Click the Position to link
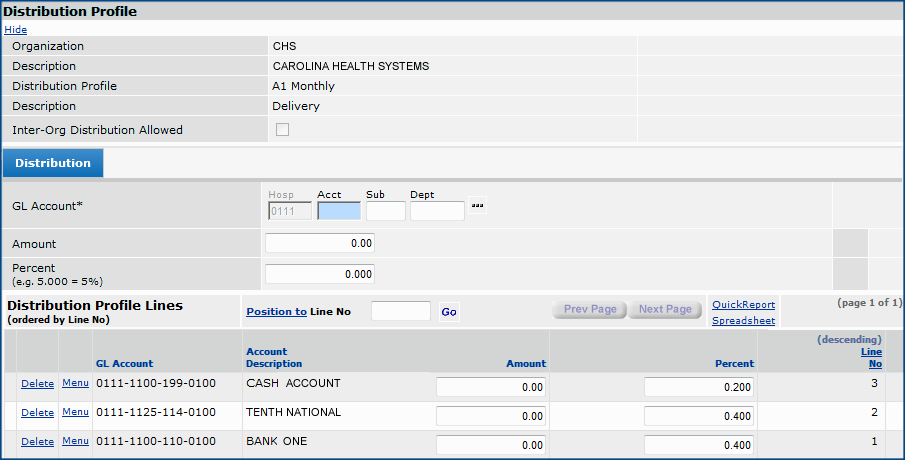Image resolution: width=905 pixels, height=460 pixels. [276, 312]
